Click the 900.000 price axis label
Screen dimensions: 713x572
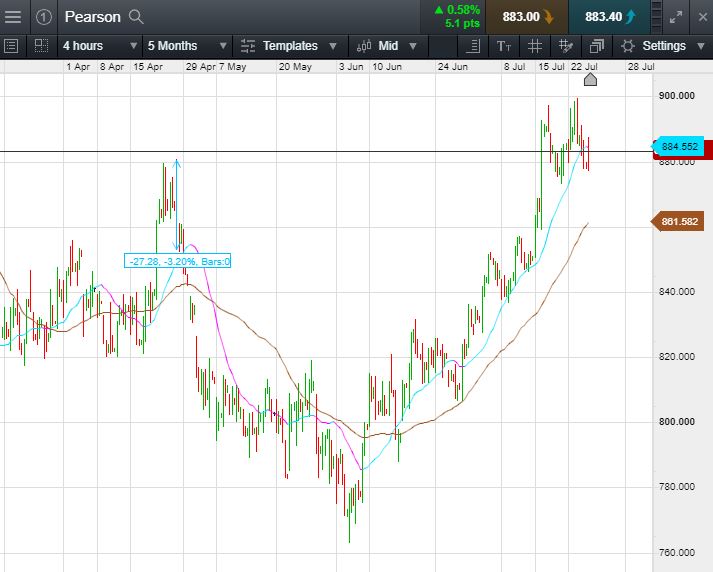coord(677,95)
